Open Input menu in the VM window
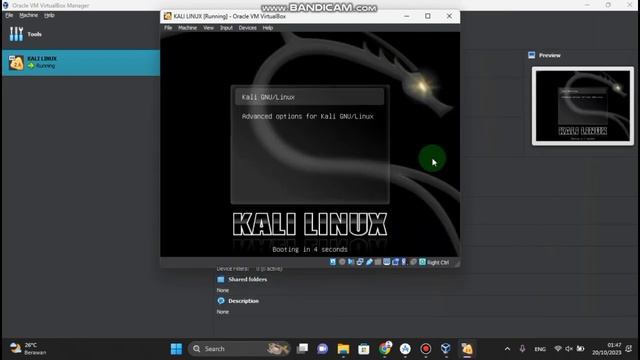640x360 pixels. (226, 28)
